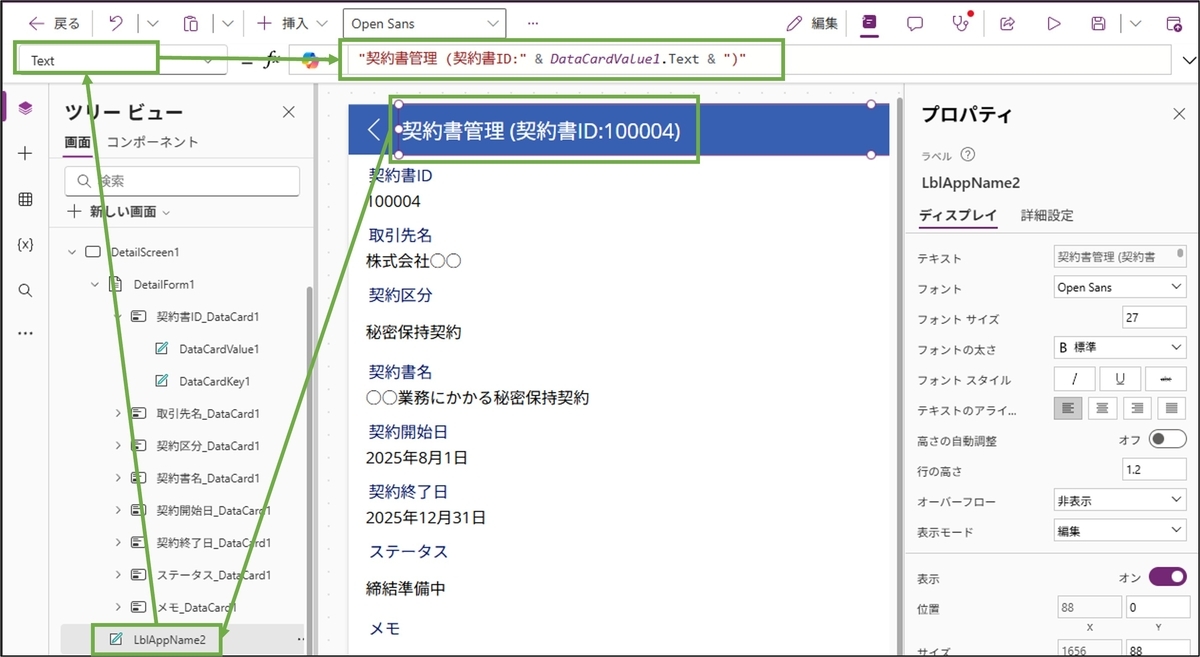
Task: Select the Tree view layers icon
Action: click(x=26, y=108)
